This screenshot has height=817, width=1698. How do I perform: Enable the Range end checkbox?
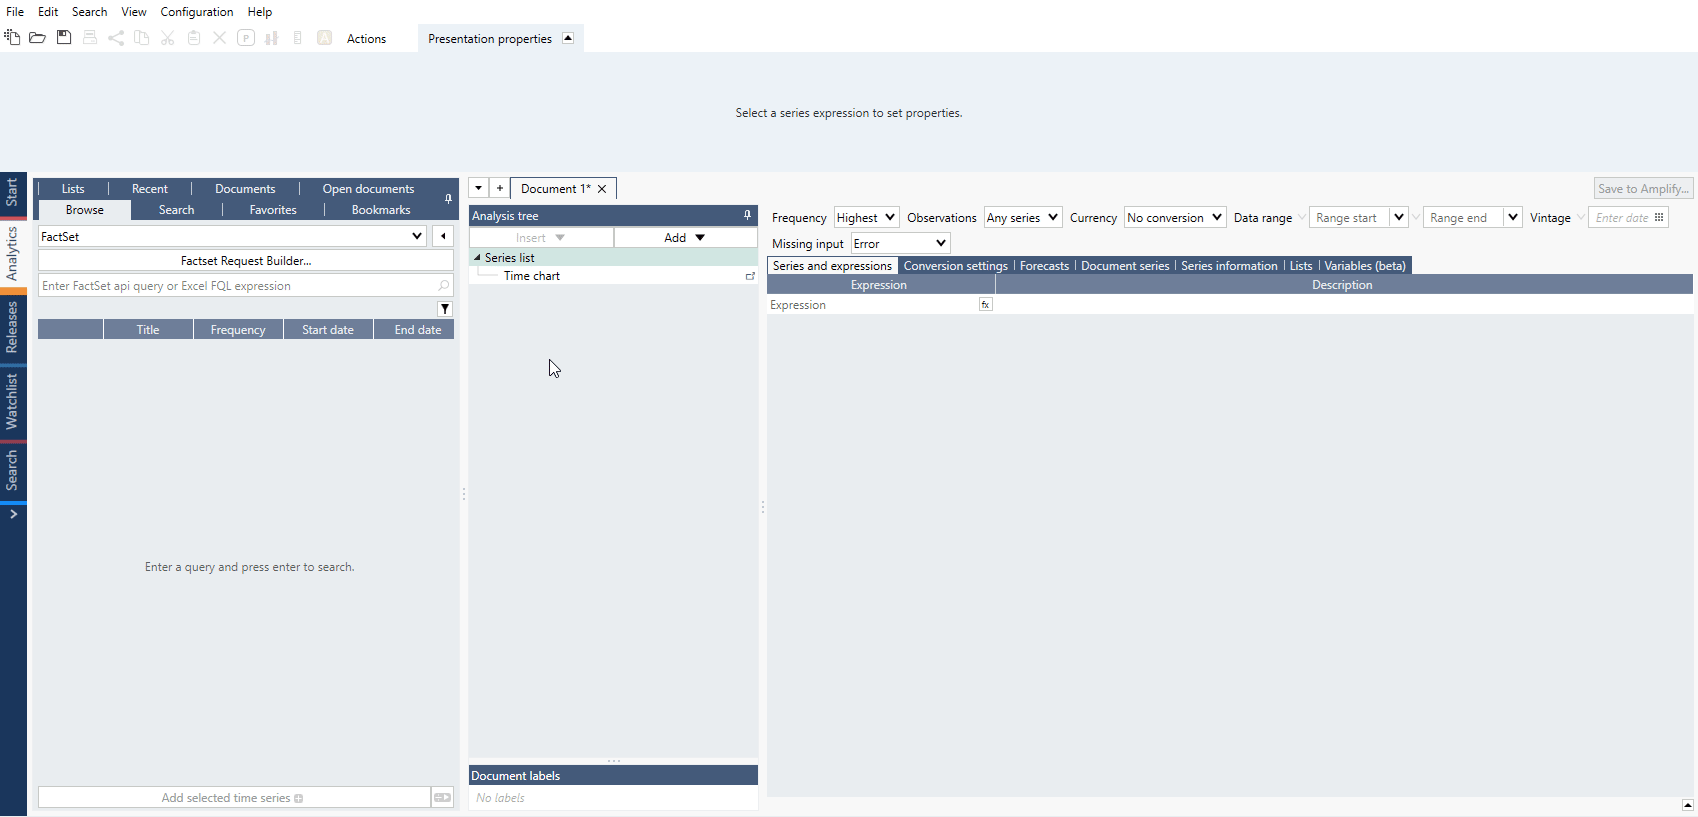1416,218
